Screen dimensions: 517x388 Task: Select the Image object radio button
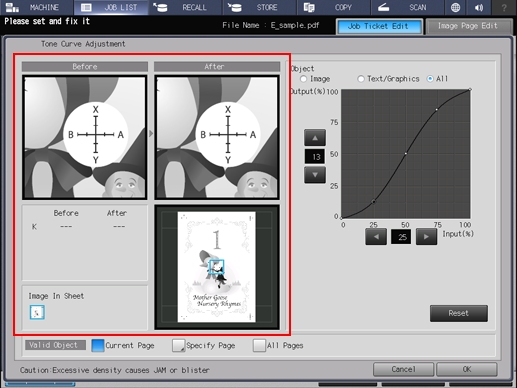(303, 79)
